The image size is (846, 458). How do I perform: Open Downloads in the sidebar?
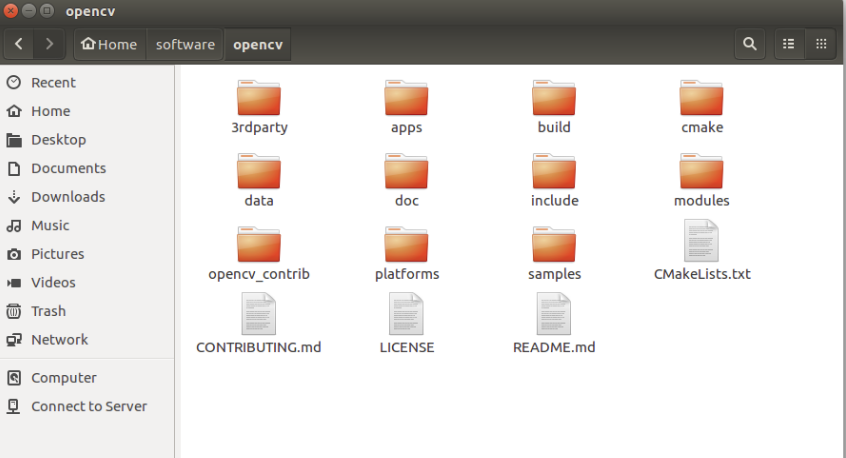(87, 197)
